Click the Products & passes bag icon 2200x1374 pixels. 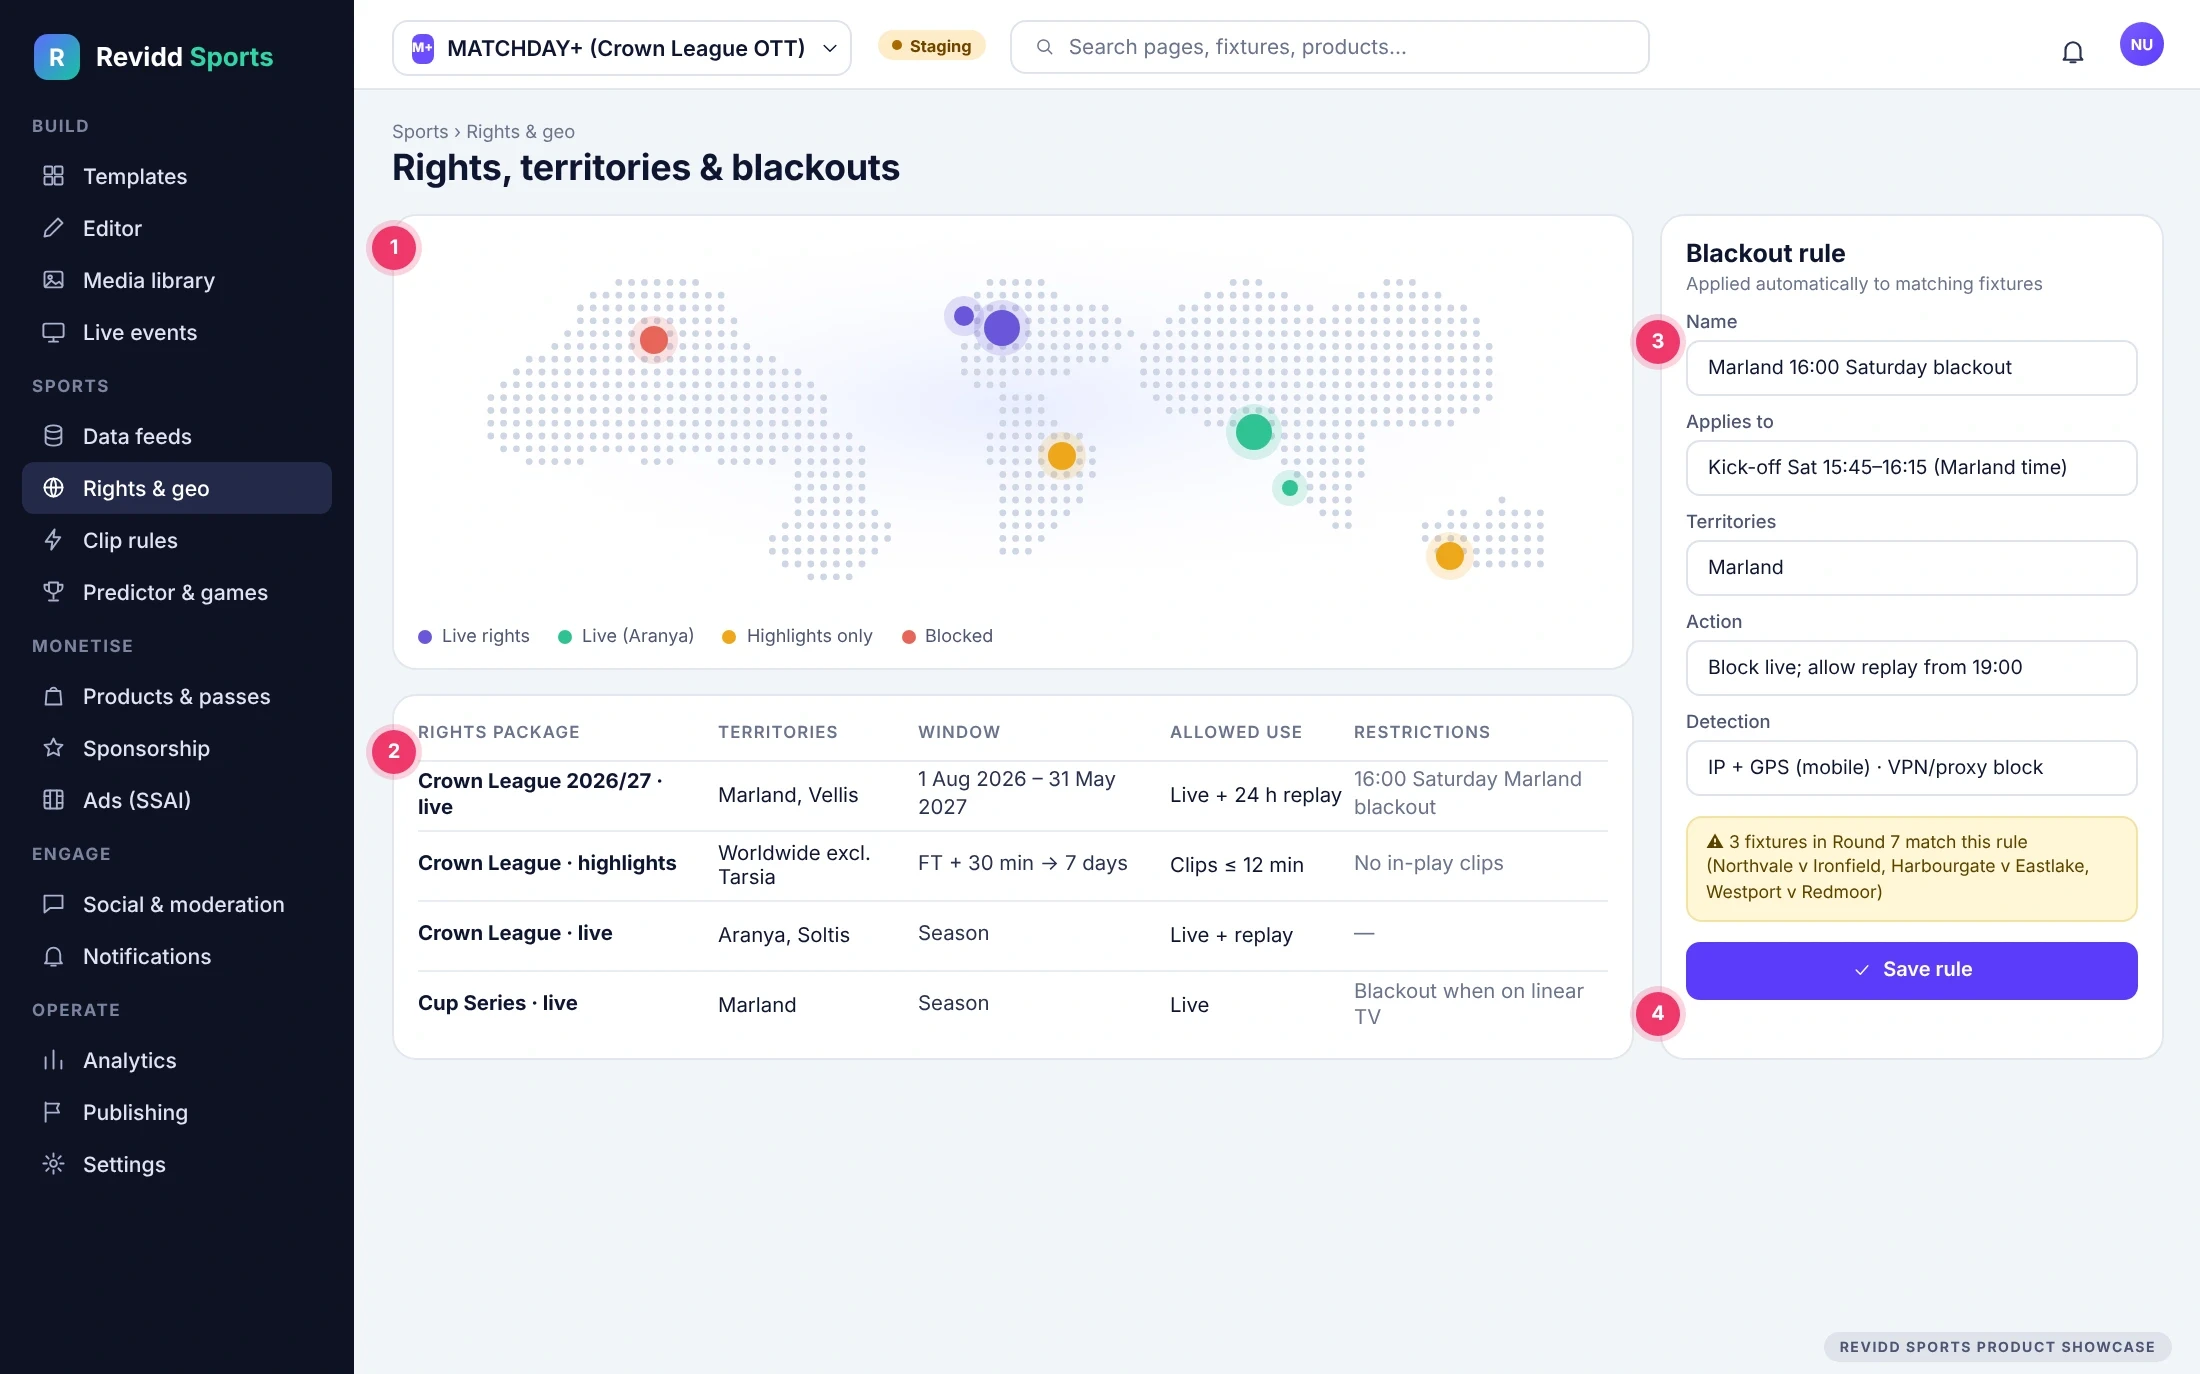point(54,696)
